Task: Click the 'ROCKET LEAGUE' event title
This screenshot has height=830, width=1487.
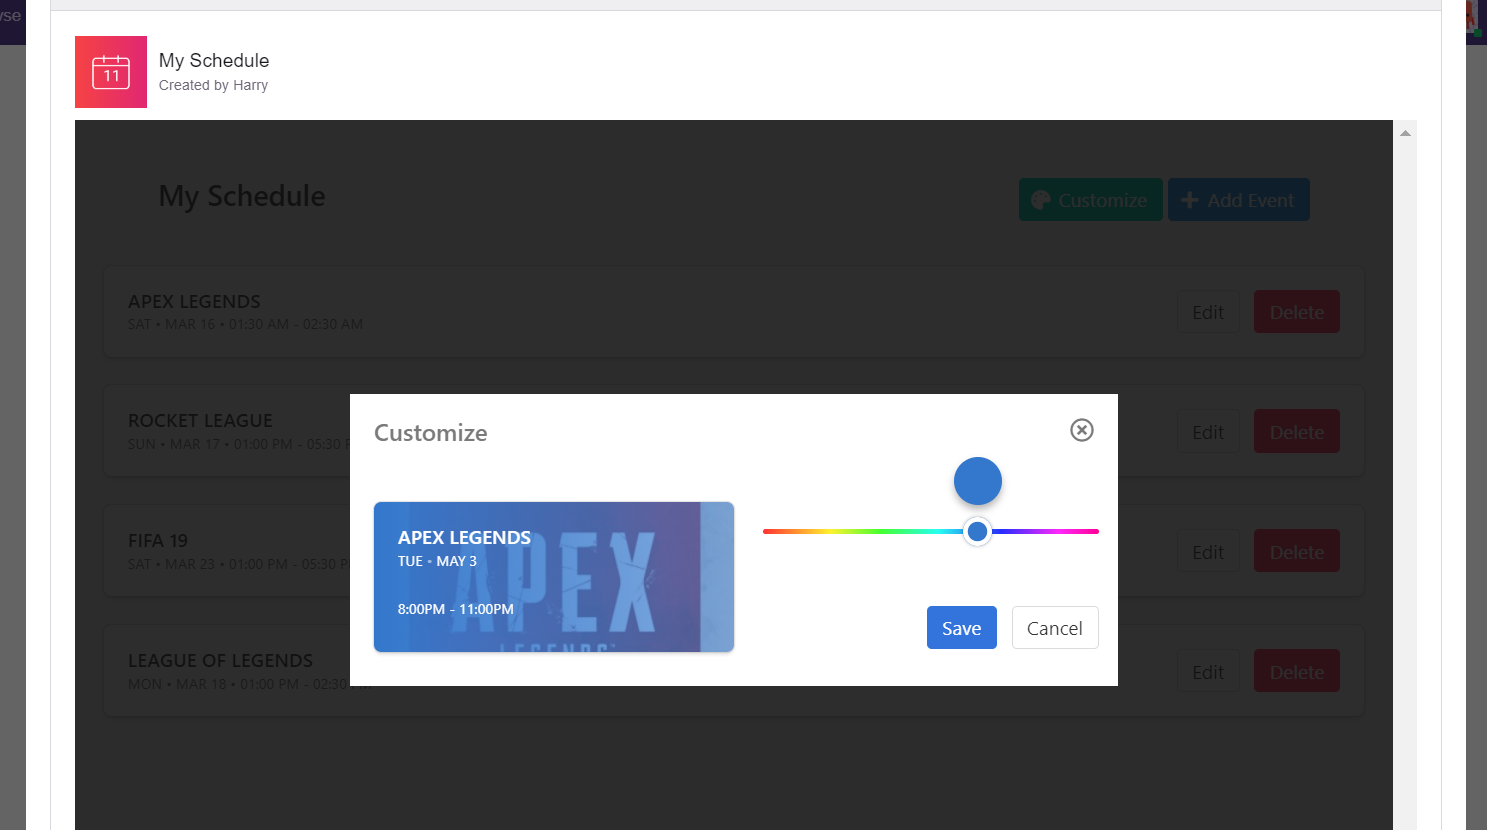Action: click(x=200, y=421)
